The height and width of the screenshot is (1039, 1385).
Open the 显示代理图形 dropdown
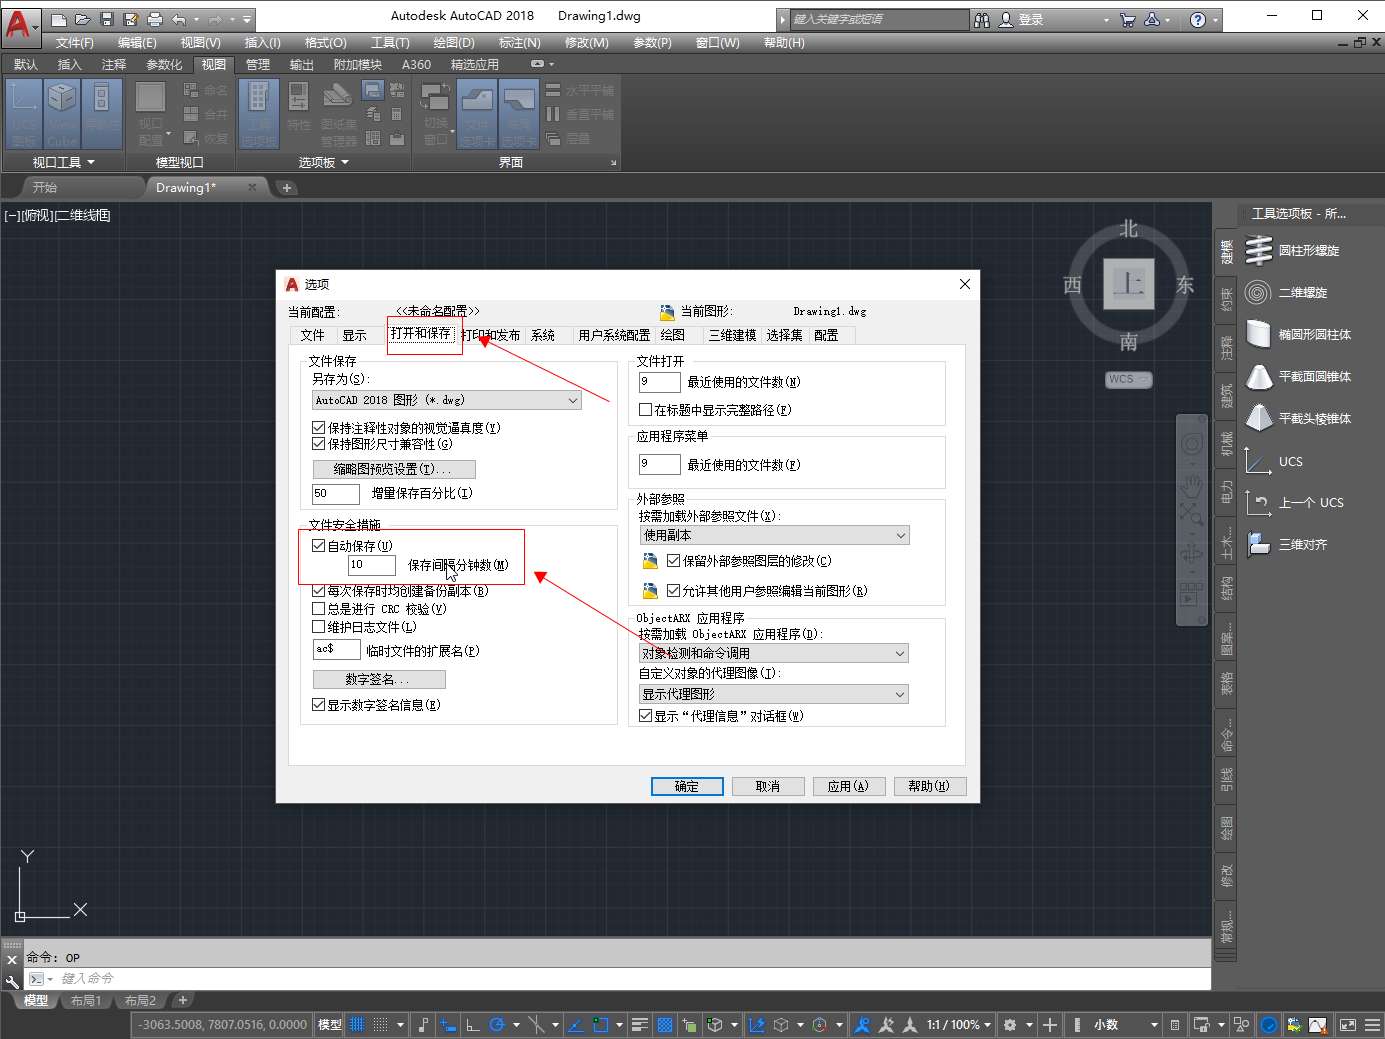pos(774,694)
